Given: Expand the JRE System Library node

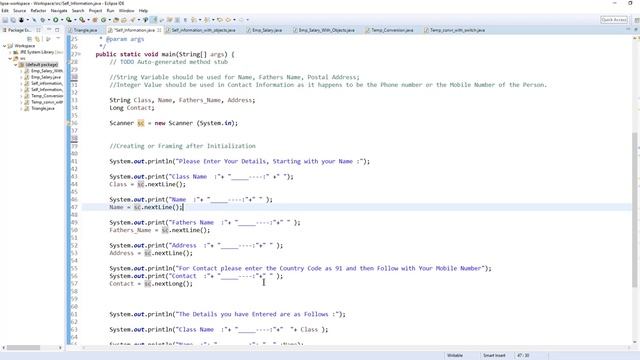Looking at the screenshot, I should [10, 52].
